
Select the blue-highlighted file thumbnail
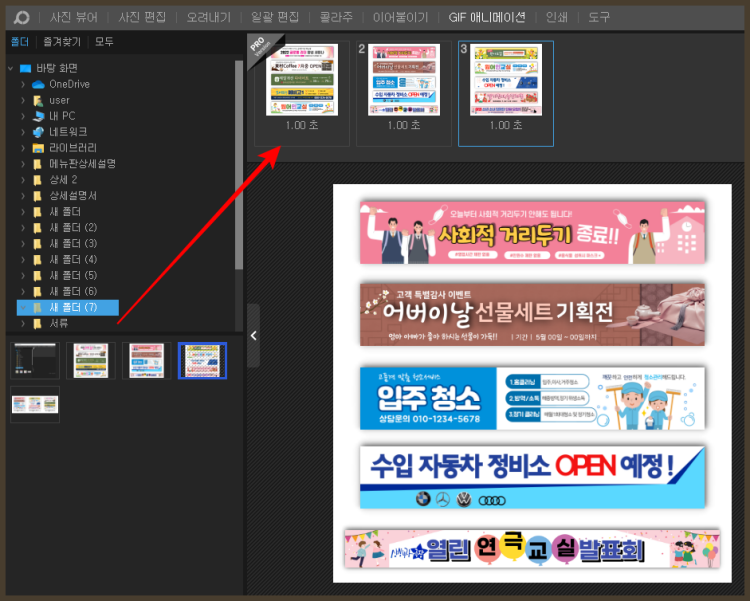(202, 361)
